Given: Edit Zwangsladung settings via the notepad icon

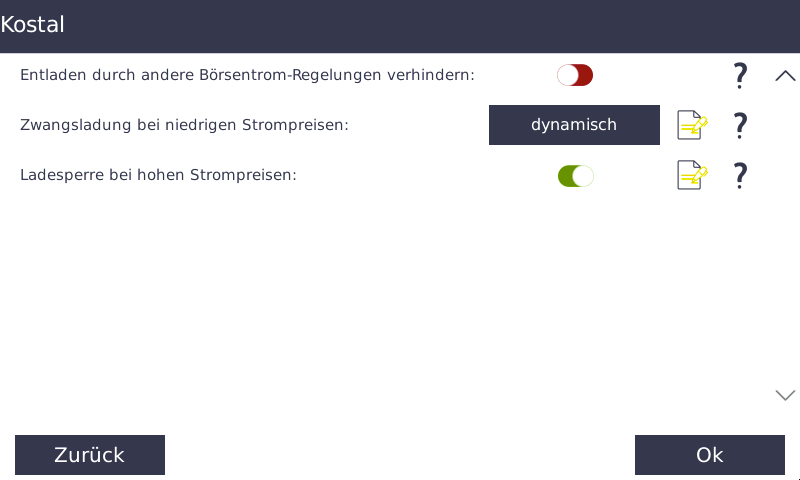Looking at the screenshot, I should [x=692, y=125].
